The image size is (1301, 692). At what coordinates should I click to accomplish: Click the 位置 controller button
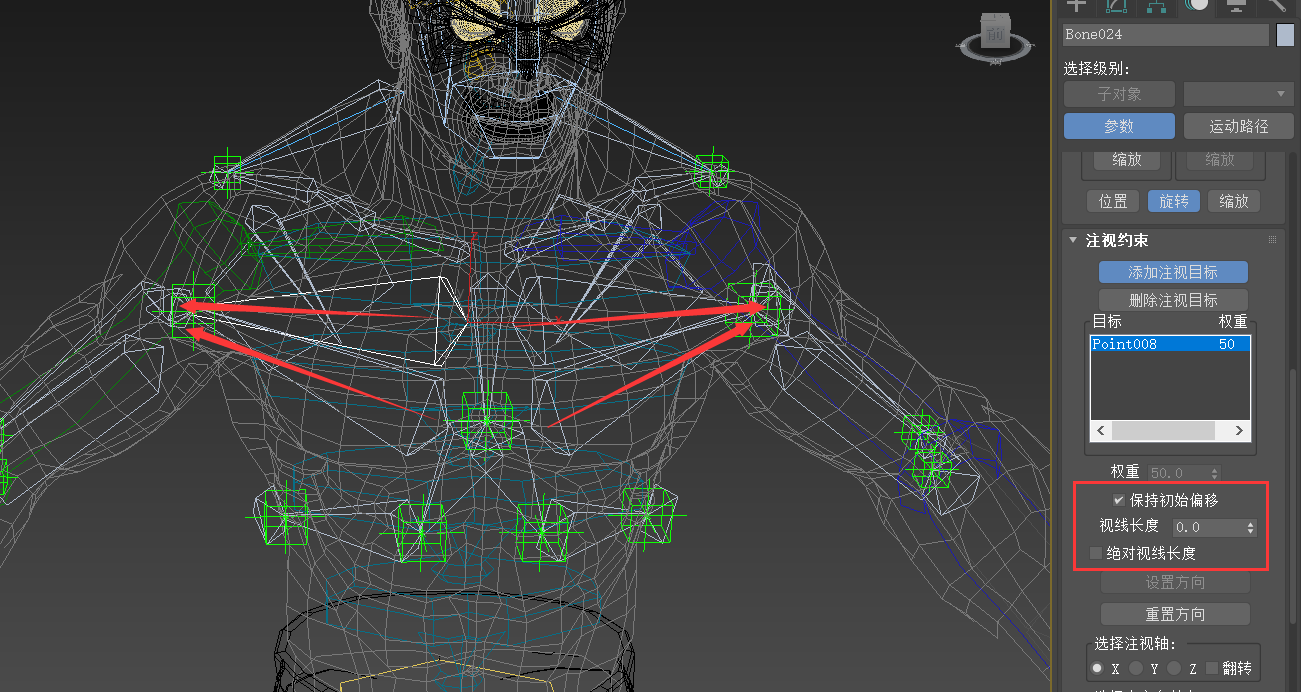(1113, 201)
